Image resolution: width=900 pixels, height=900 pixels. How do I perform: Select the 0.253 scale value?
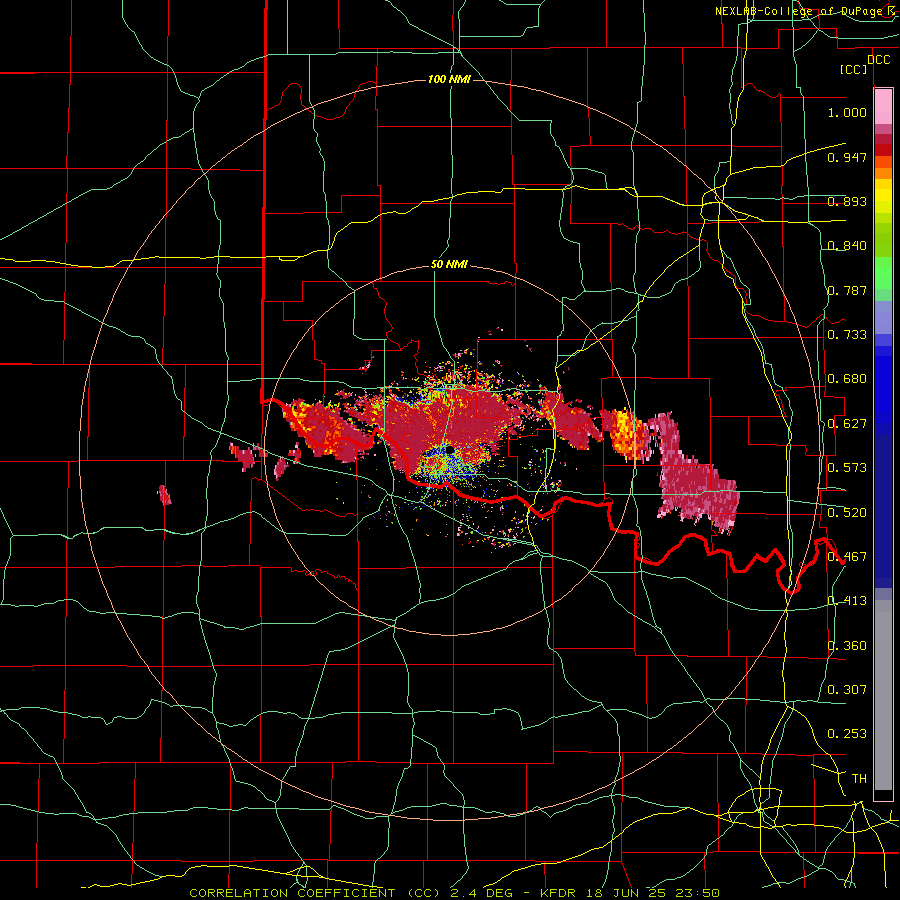click(x=847, y=734)
